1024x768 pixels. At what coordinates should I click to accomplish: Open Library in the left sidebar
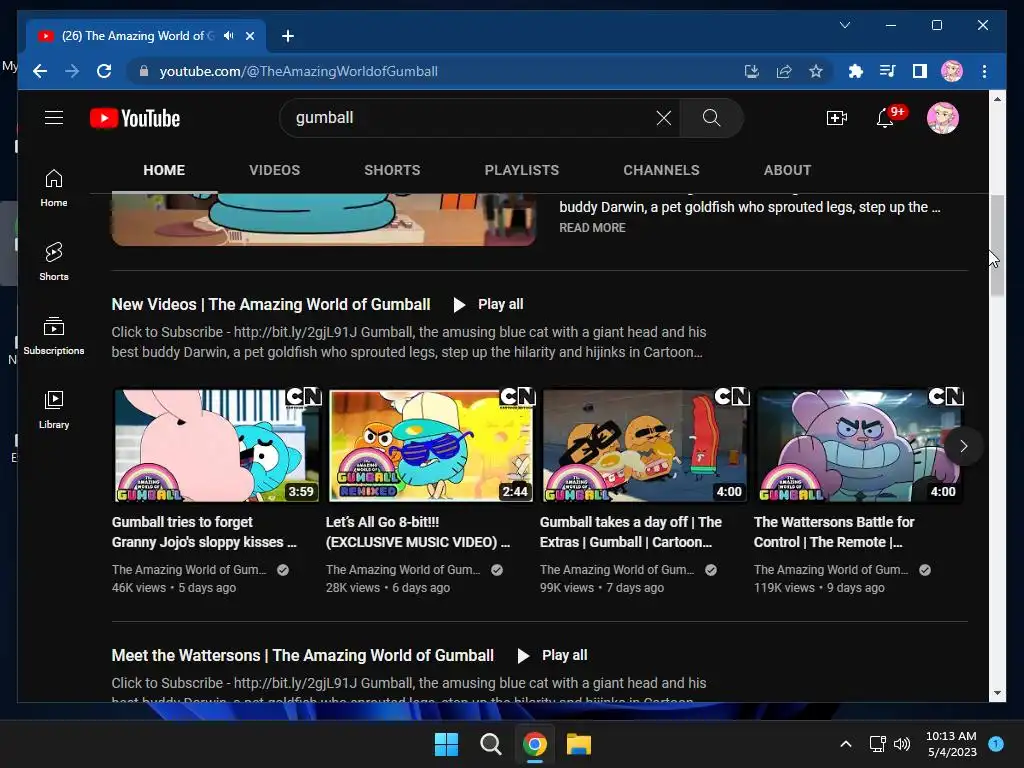(x=54, y=409)
